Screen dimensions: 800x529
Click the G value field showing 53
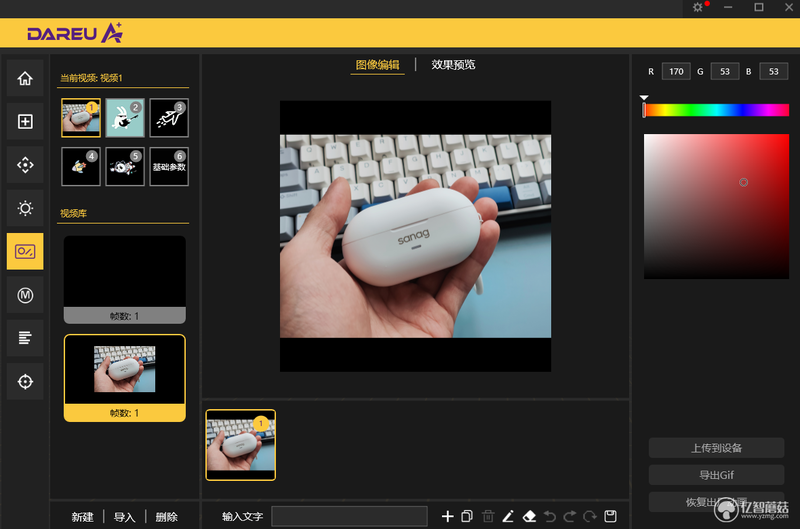725,71
